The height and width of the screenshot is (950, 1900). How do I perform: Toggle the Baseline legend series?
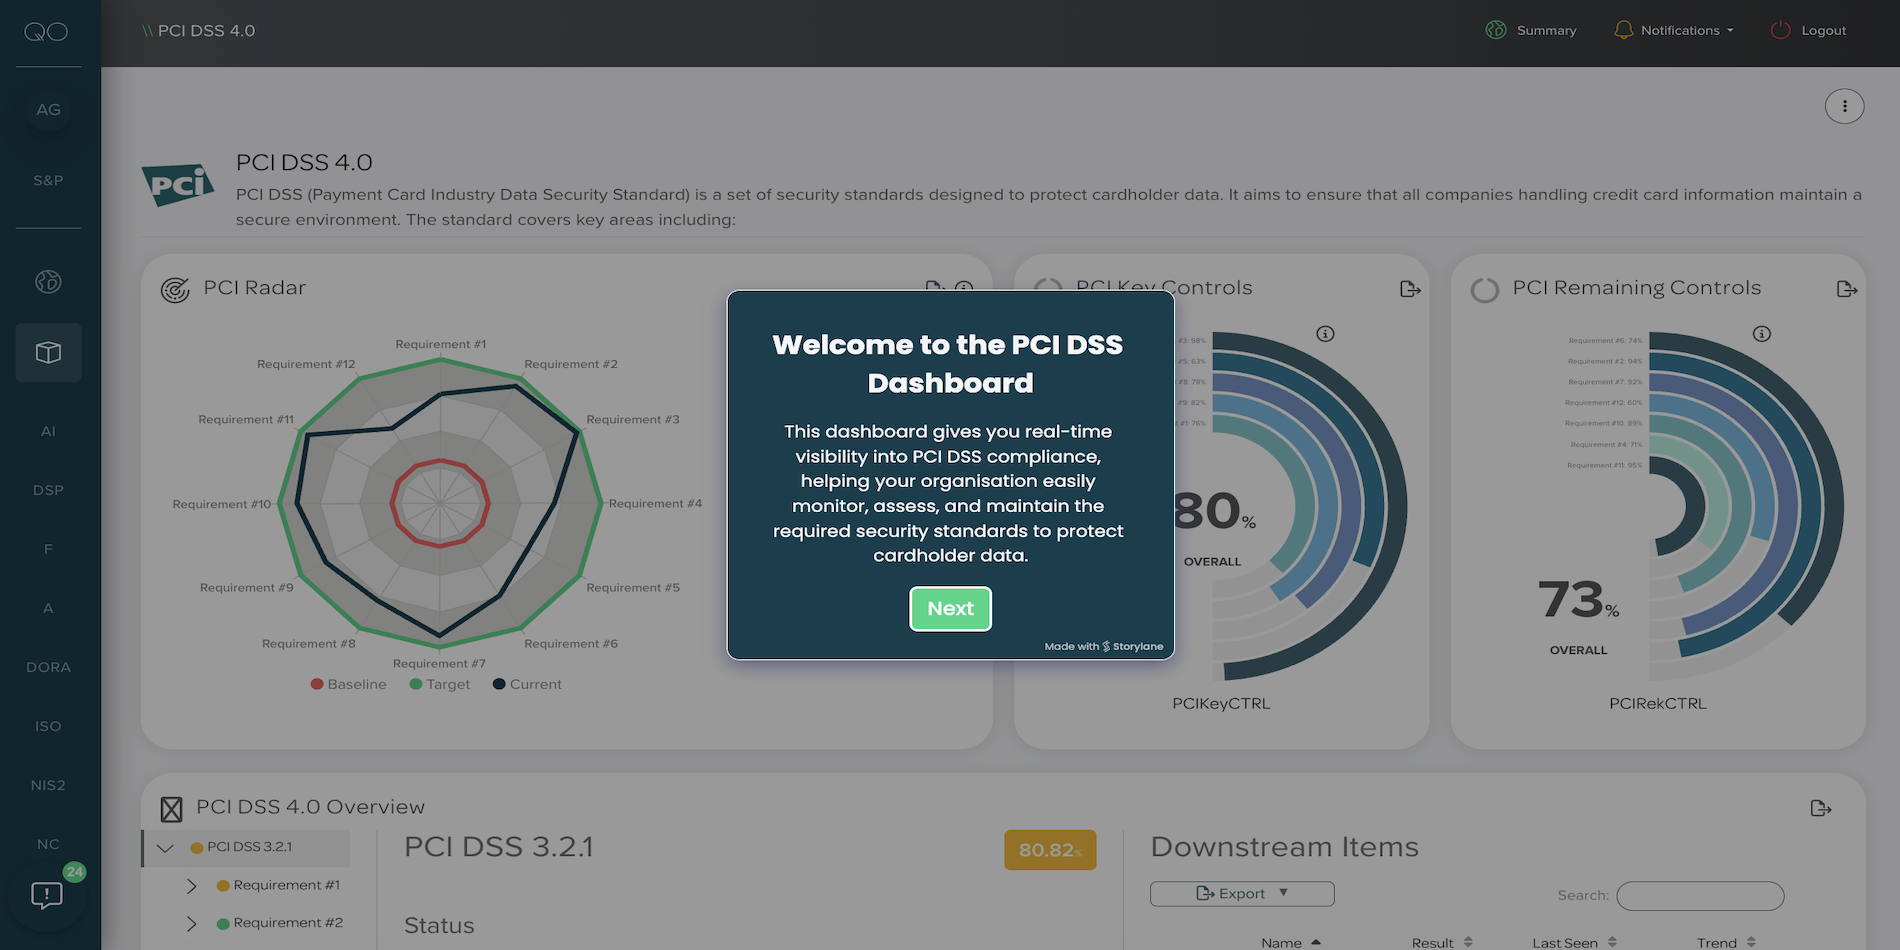348,684
